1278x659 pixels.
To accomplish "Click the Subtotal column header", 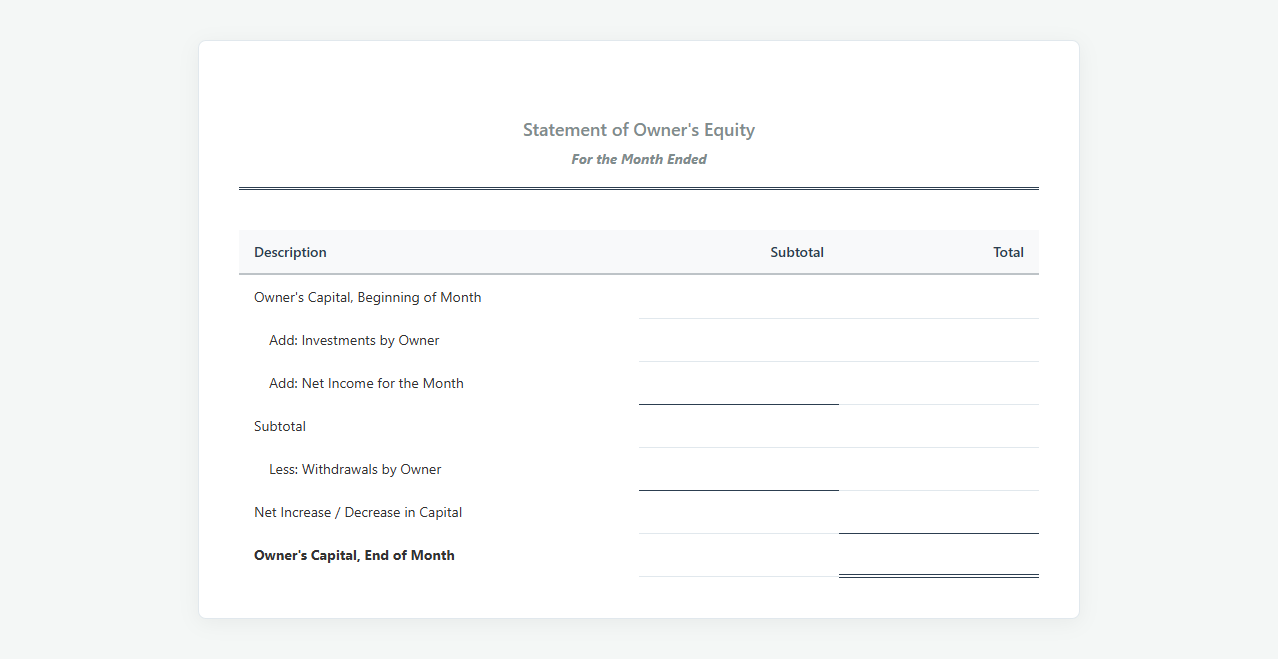I will pos(797,252).
